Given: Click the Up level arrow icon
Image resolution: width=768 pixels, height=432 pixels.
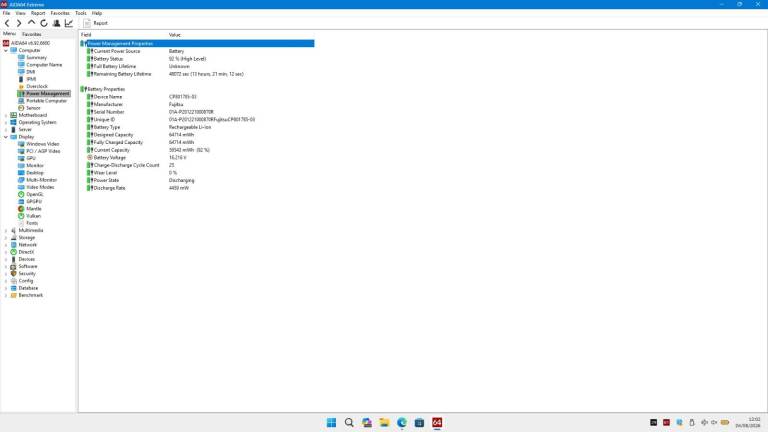Looking at the screenshot, I should tap(31, 23).
